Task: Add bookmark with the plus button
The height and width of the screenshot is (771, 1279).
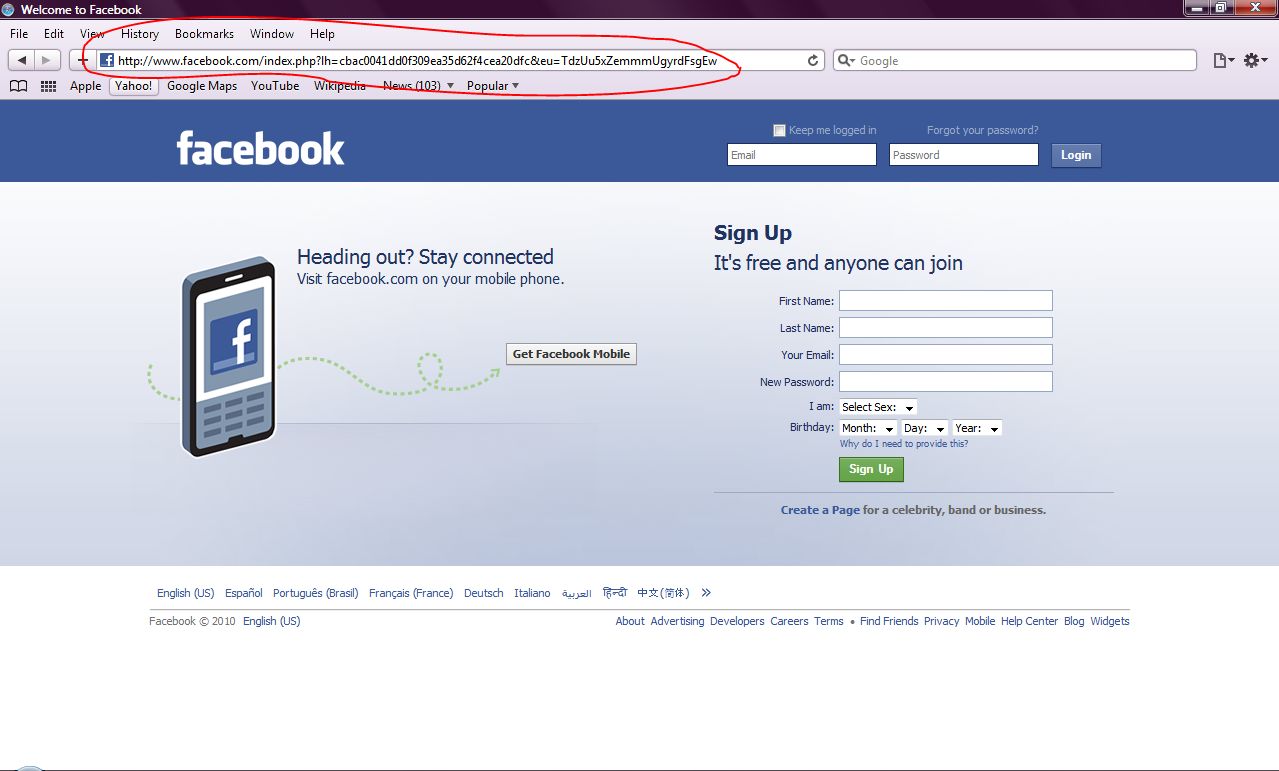Action: coord(83,61)
